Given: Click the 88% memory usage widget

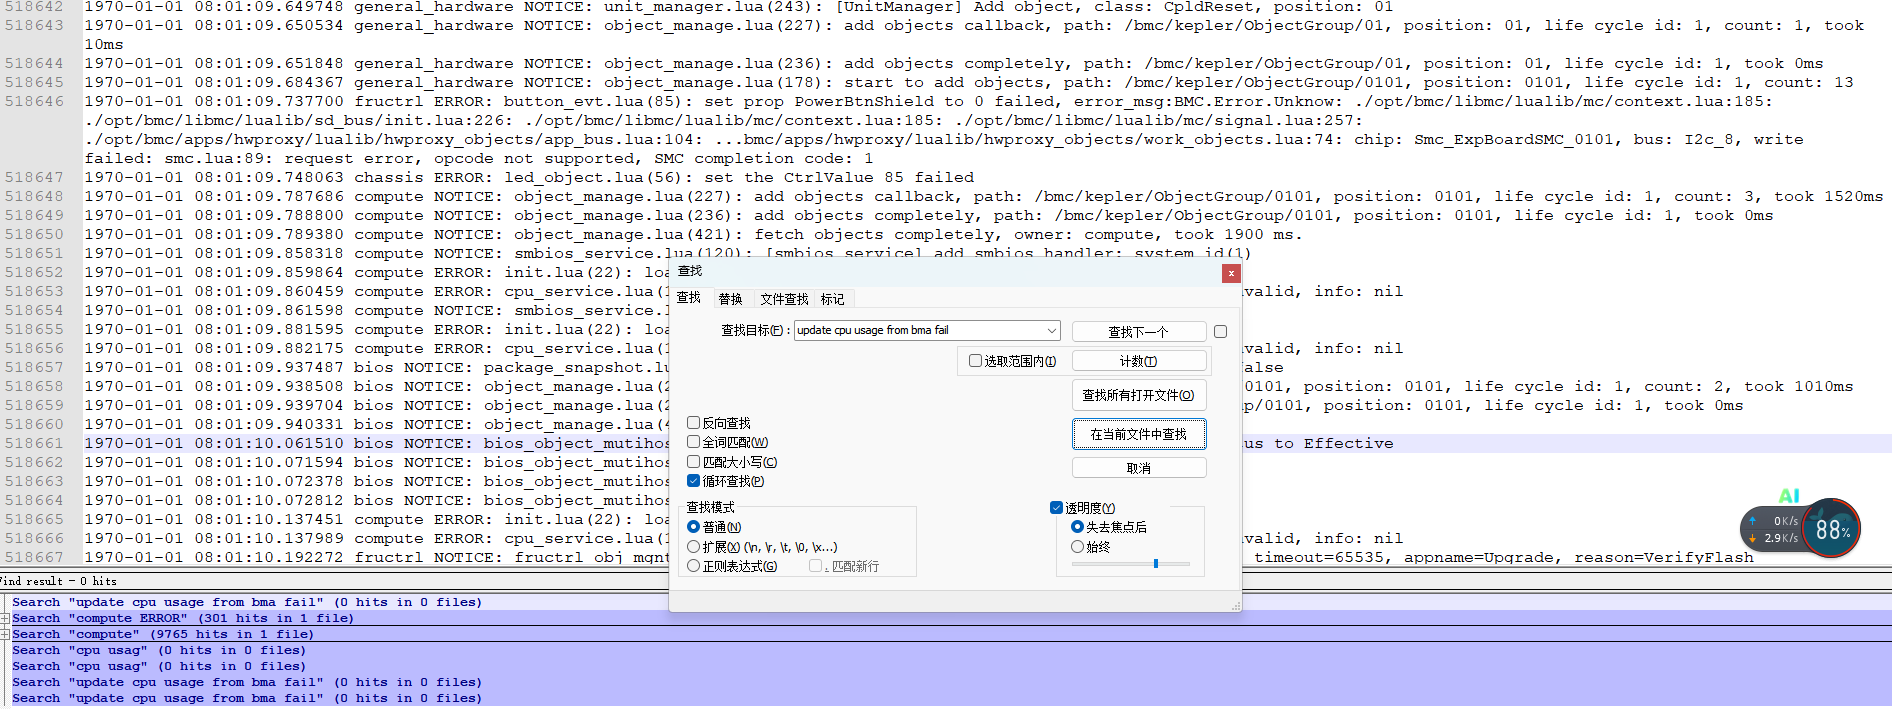Looking at the screenshot, I should (x=1831, y=529).
